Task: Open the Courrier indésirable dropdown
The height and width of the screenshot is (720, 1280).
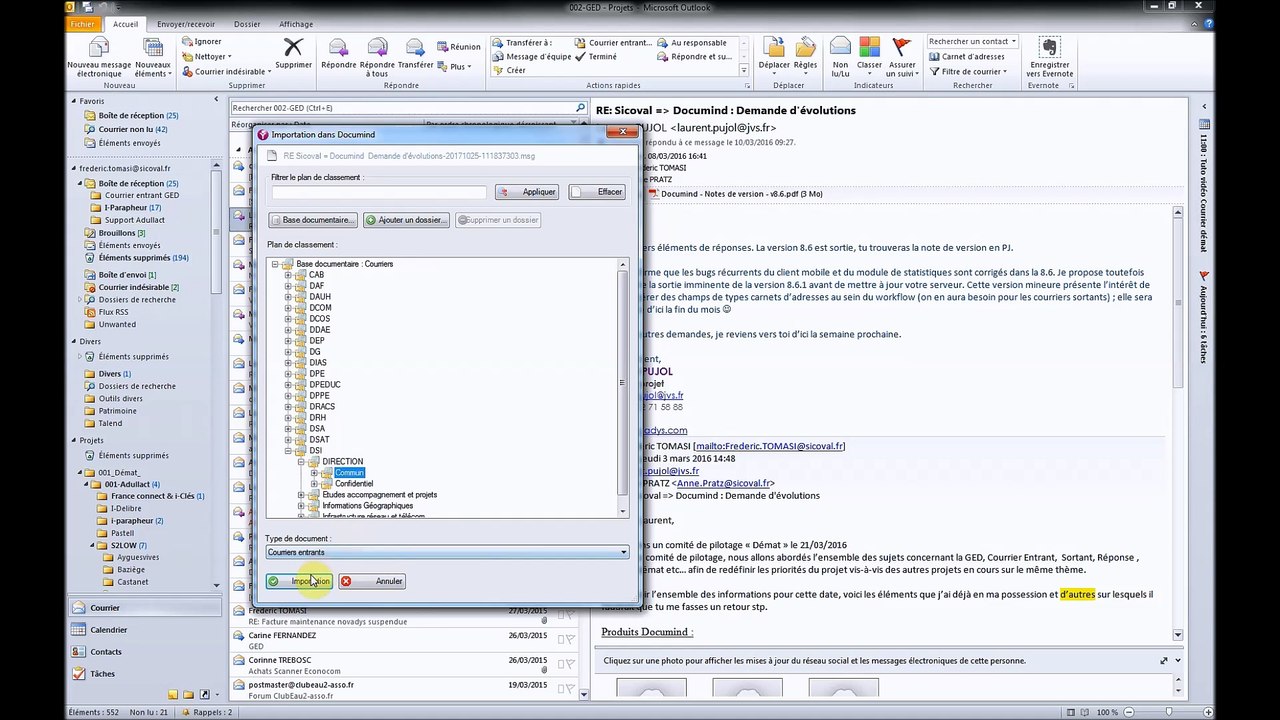Action: pos(225,72)
